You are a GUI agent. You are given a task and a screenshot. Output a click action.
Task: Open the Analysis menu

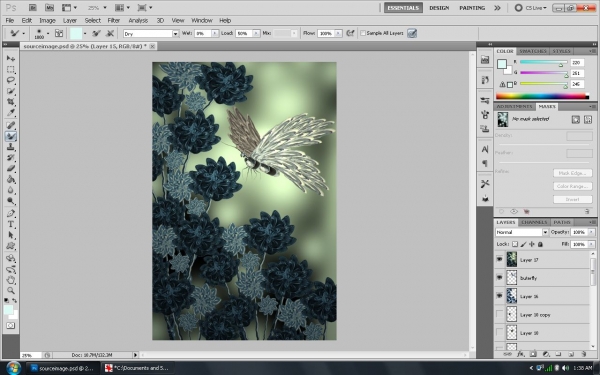[x=138, y=21]
